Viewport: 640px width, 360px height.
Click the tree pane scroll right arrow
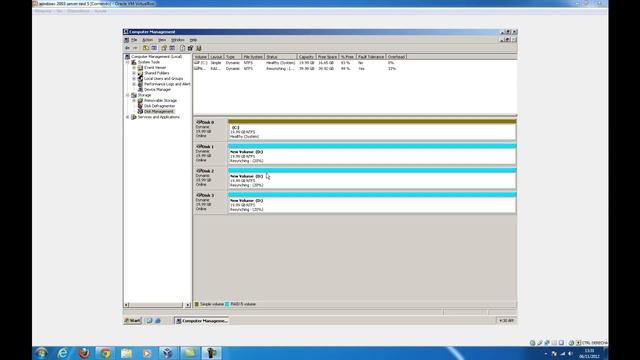coord(188,305)
